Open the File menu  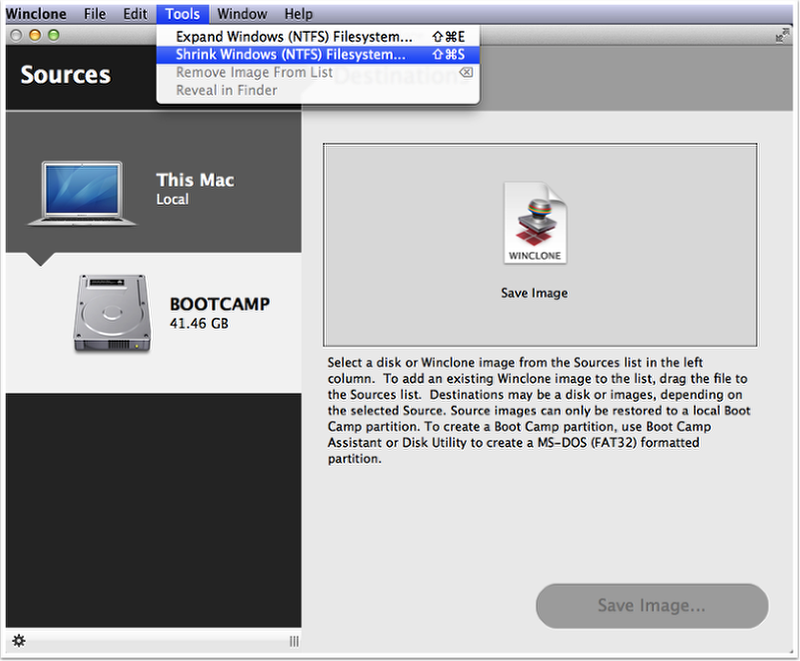pyautogui.click(x=95, y=14)
